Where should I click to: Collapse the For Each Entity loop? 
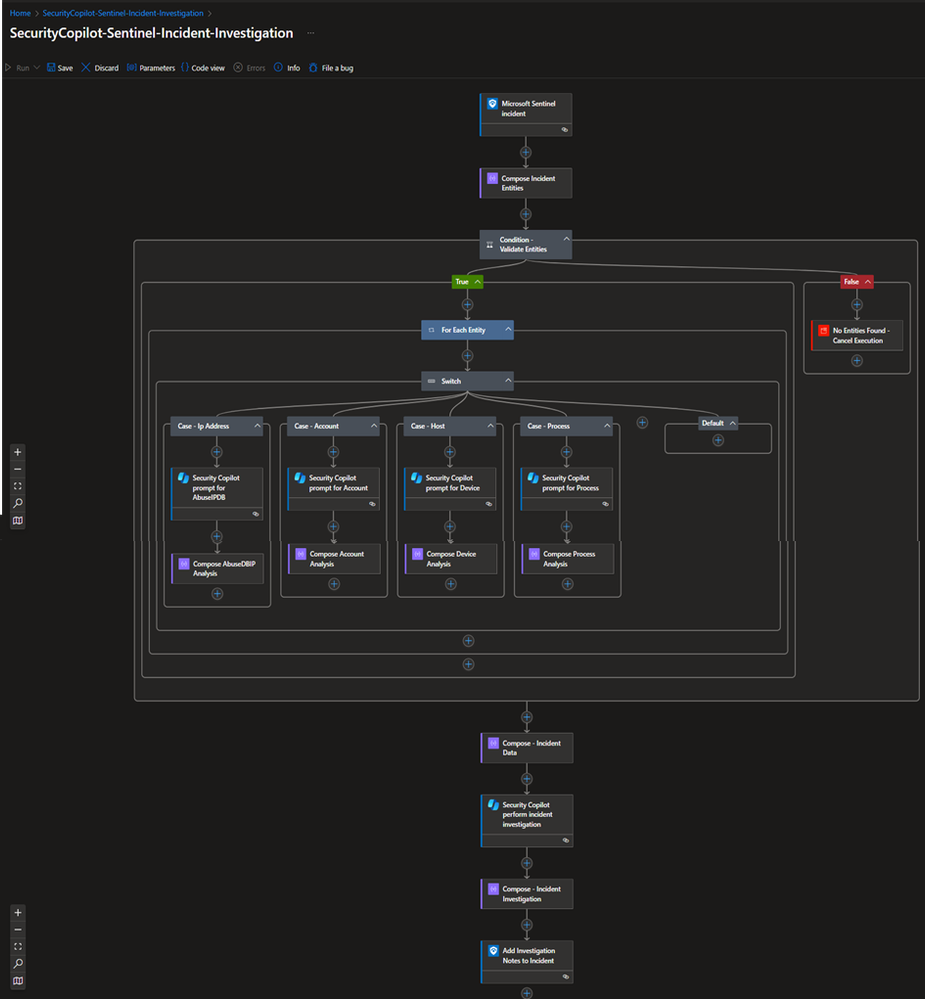pyautogui.click(x=508, y=329)
